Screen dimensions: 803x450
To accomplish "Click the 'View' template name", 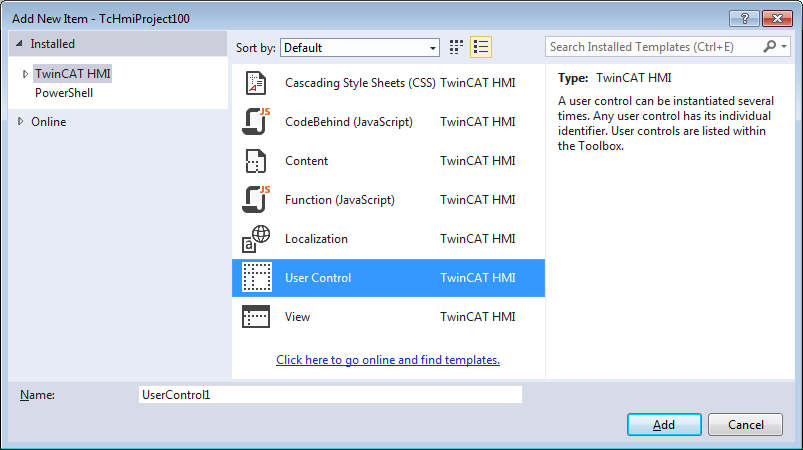I will pyautogui.click(x=297, y=317).
